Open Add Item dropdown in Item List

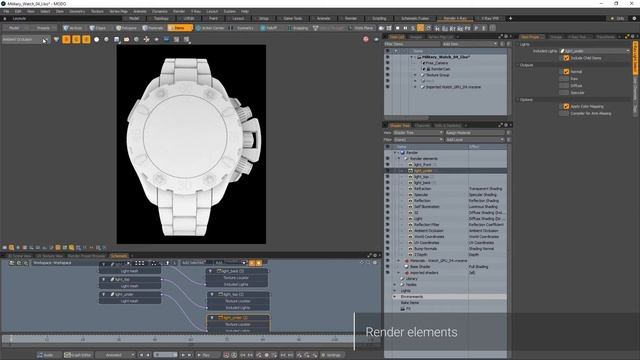click(x=470, y=44)
